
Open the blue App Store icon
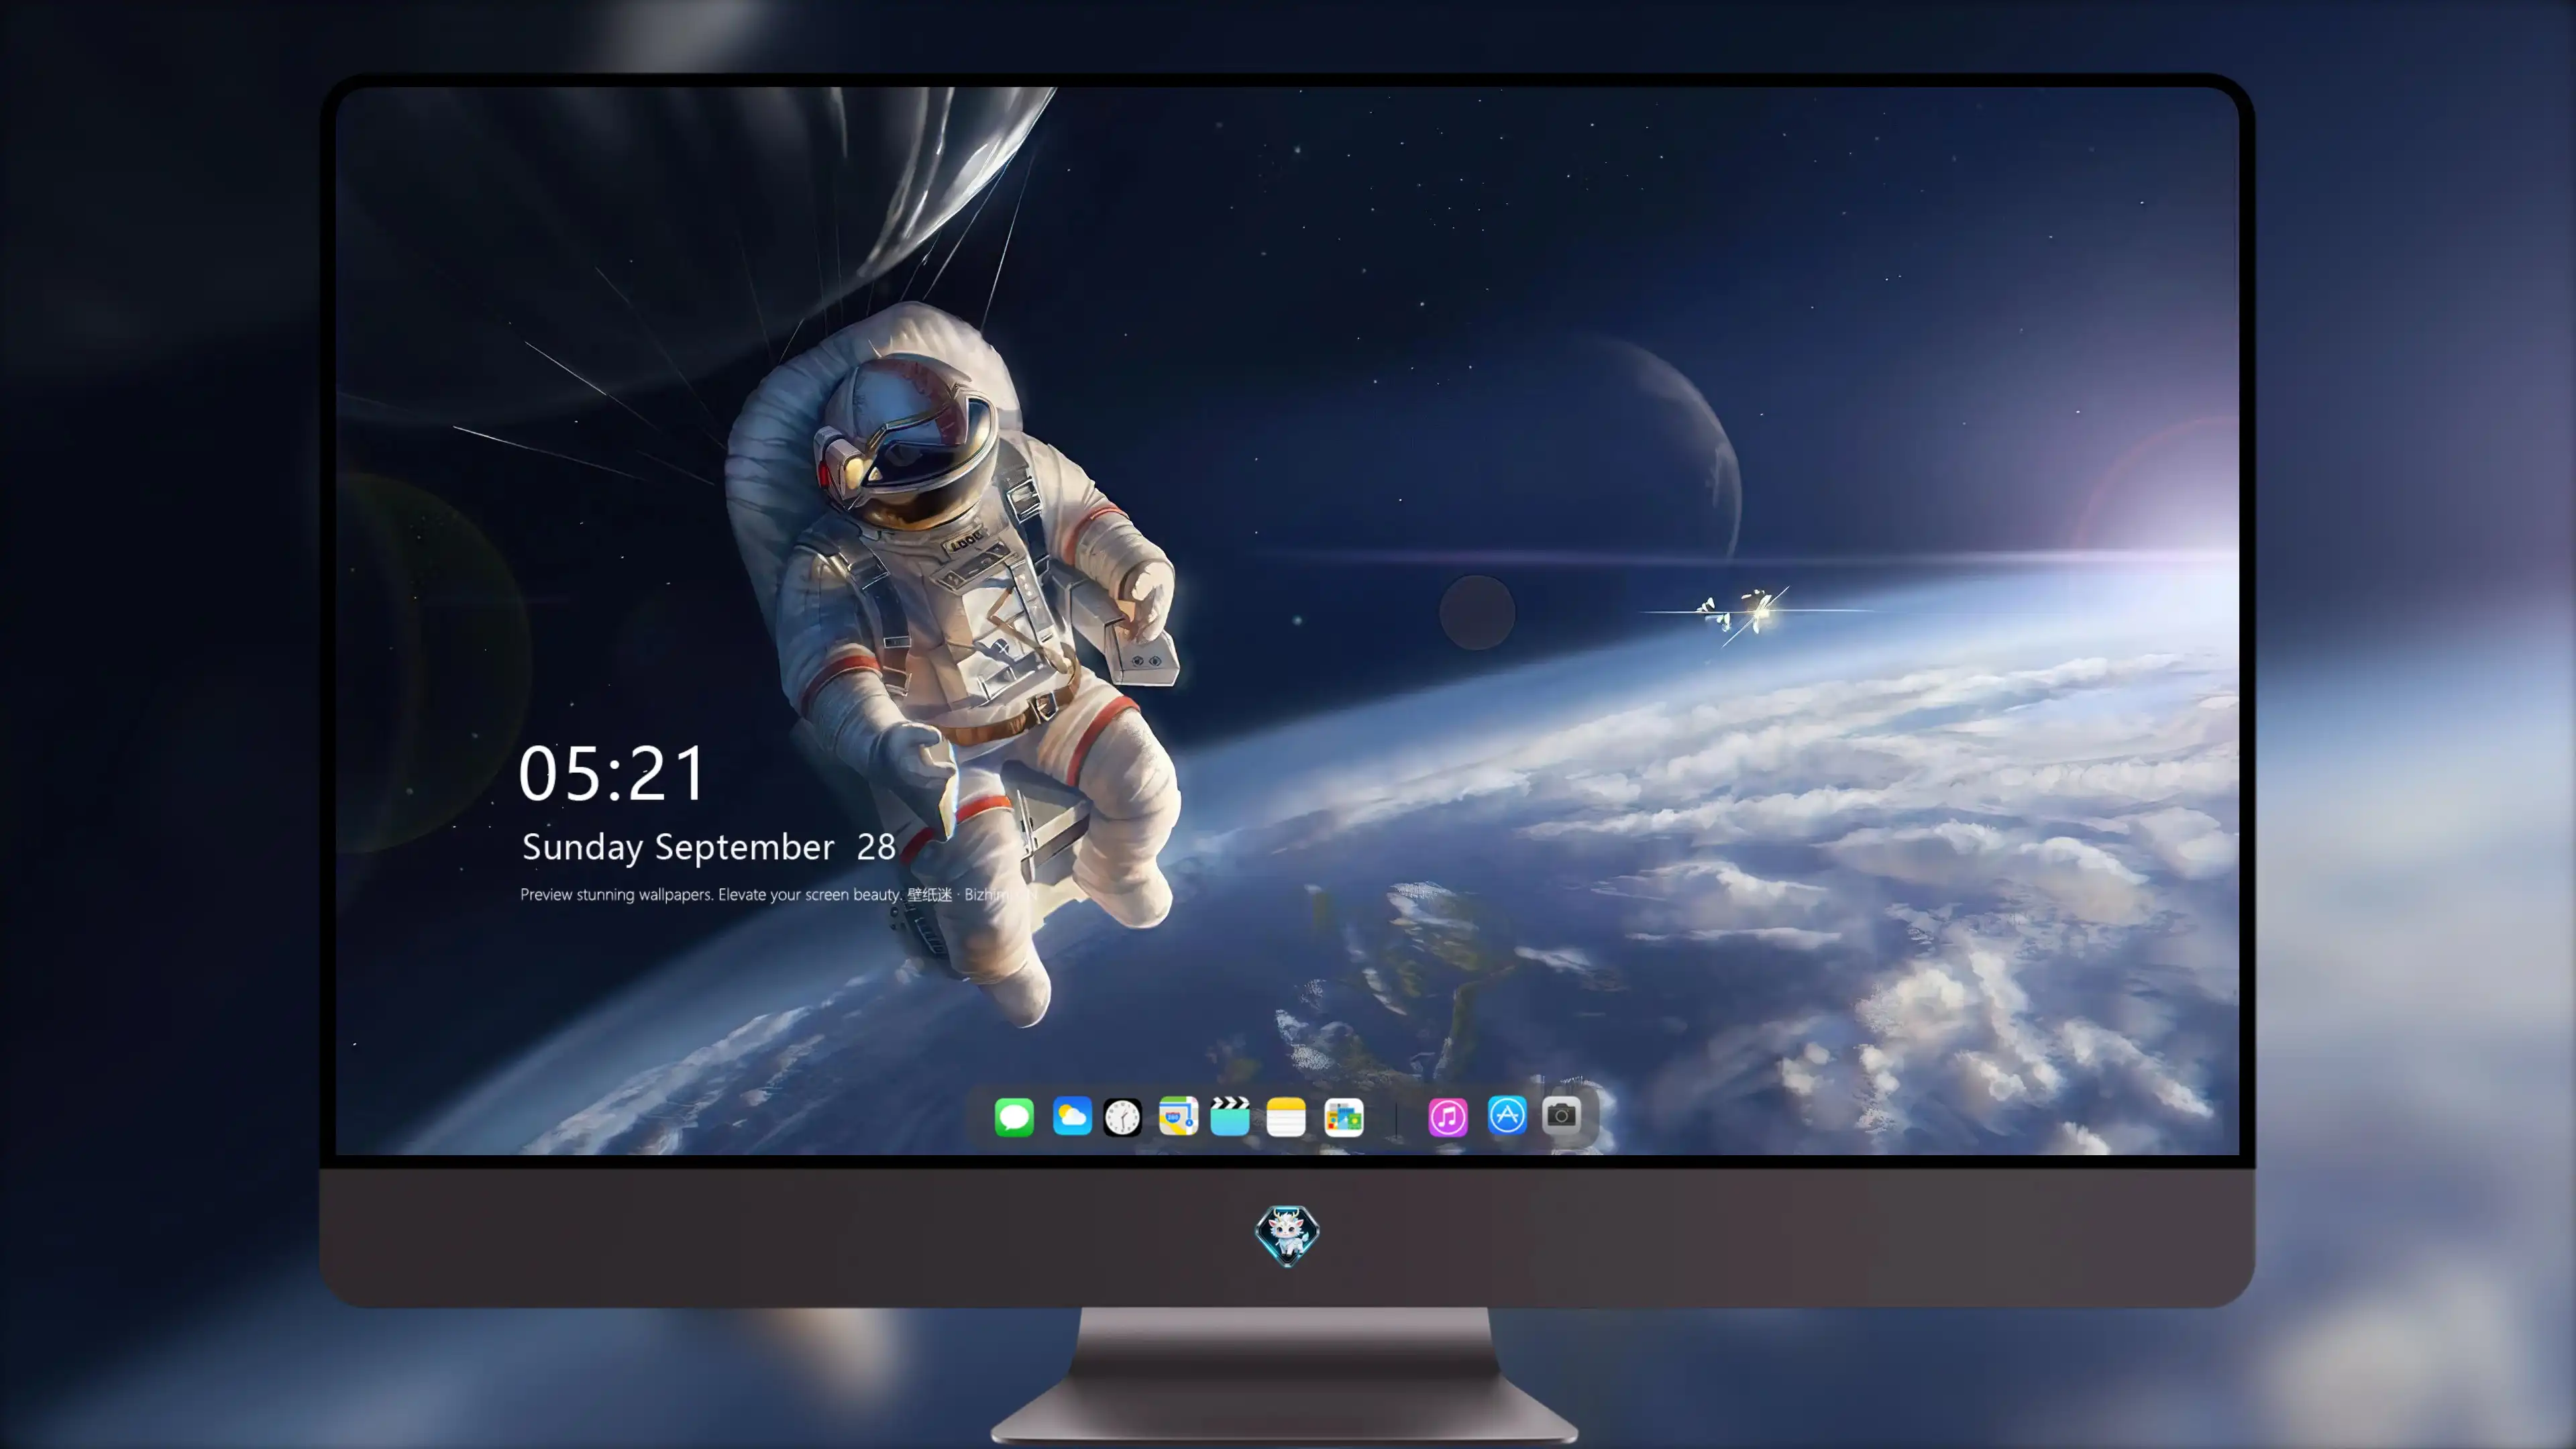(1507, 1116)
